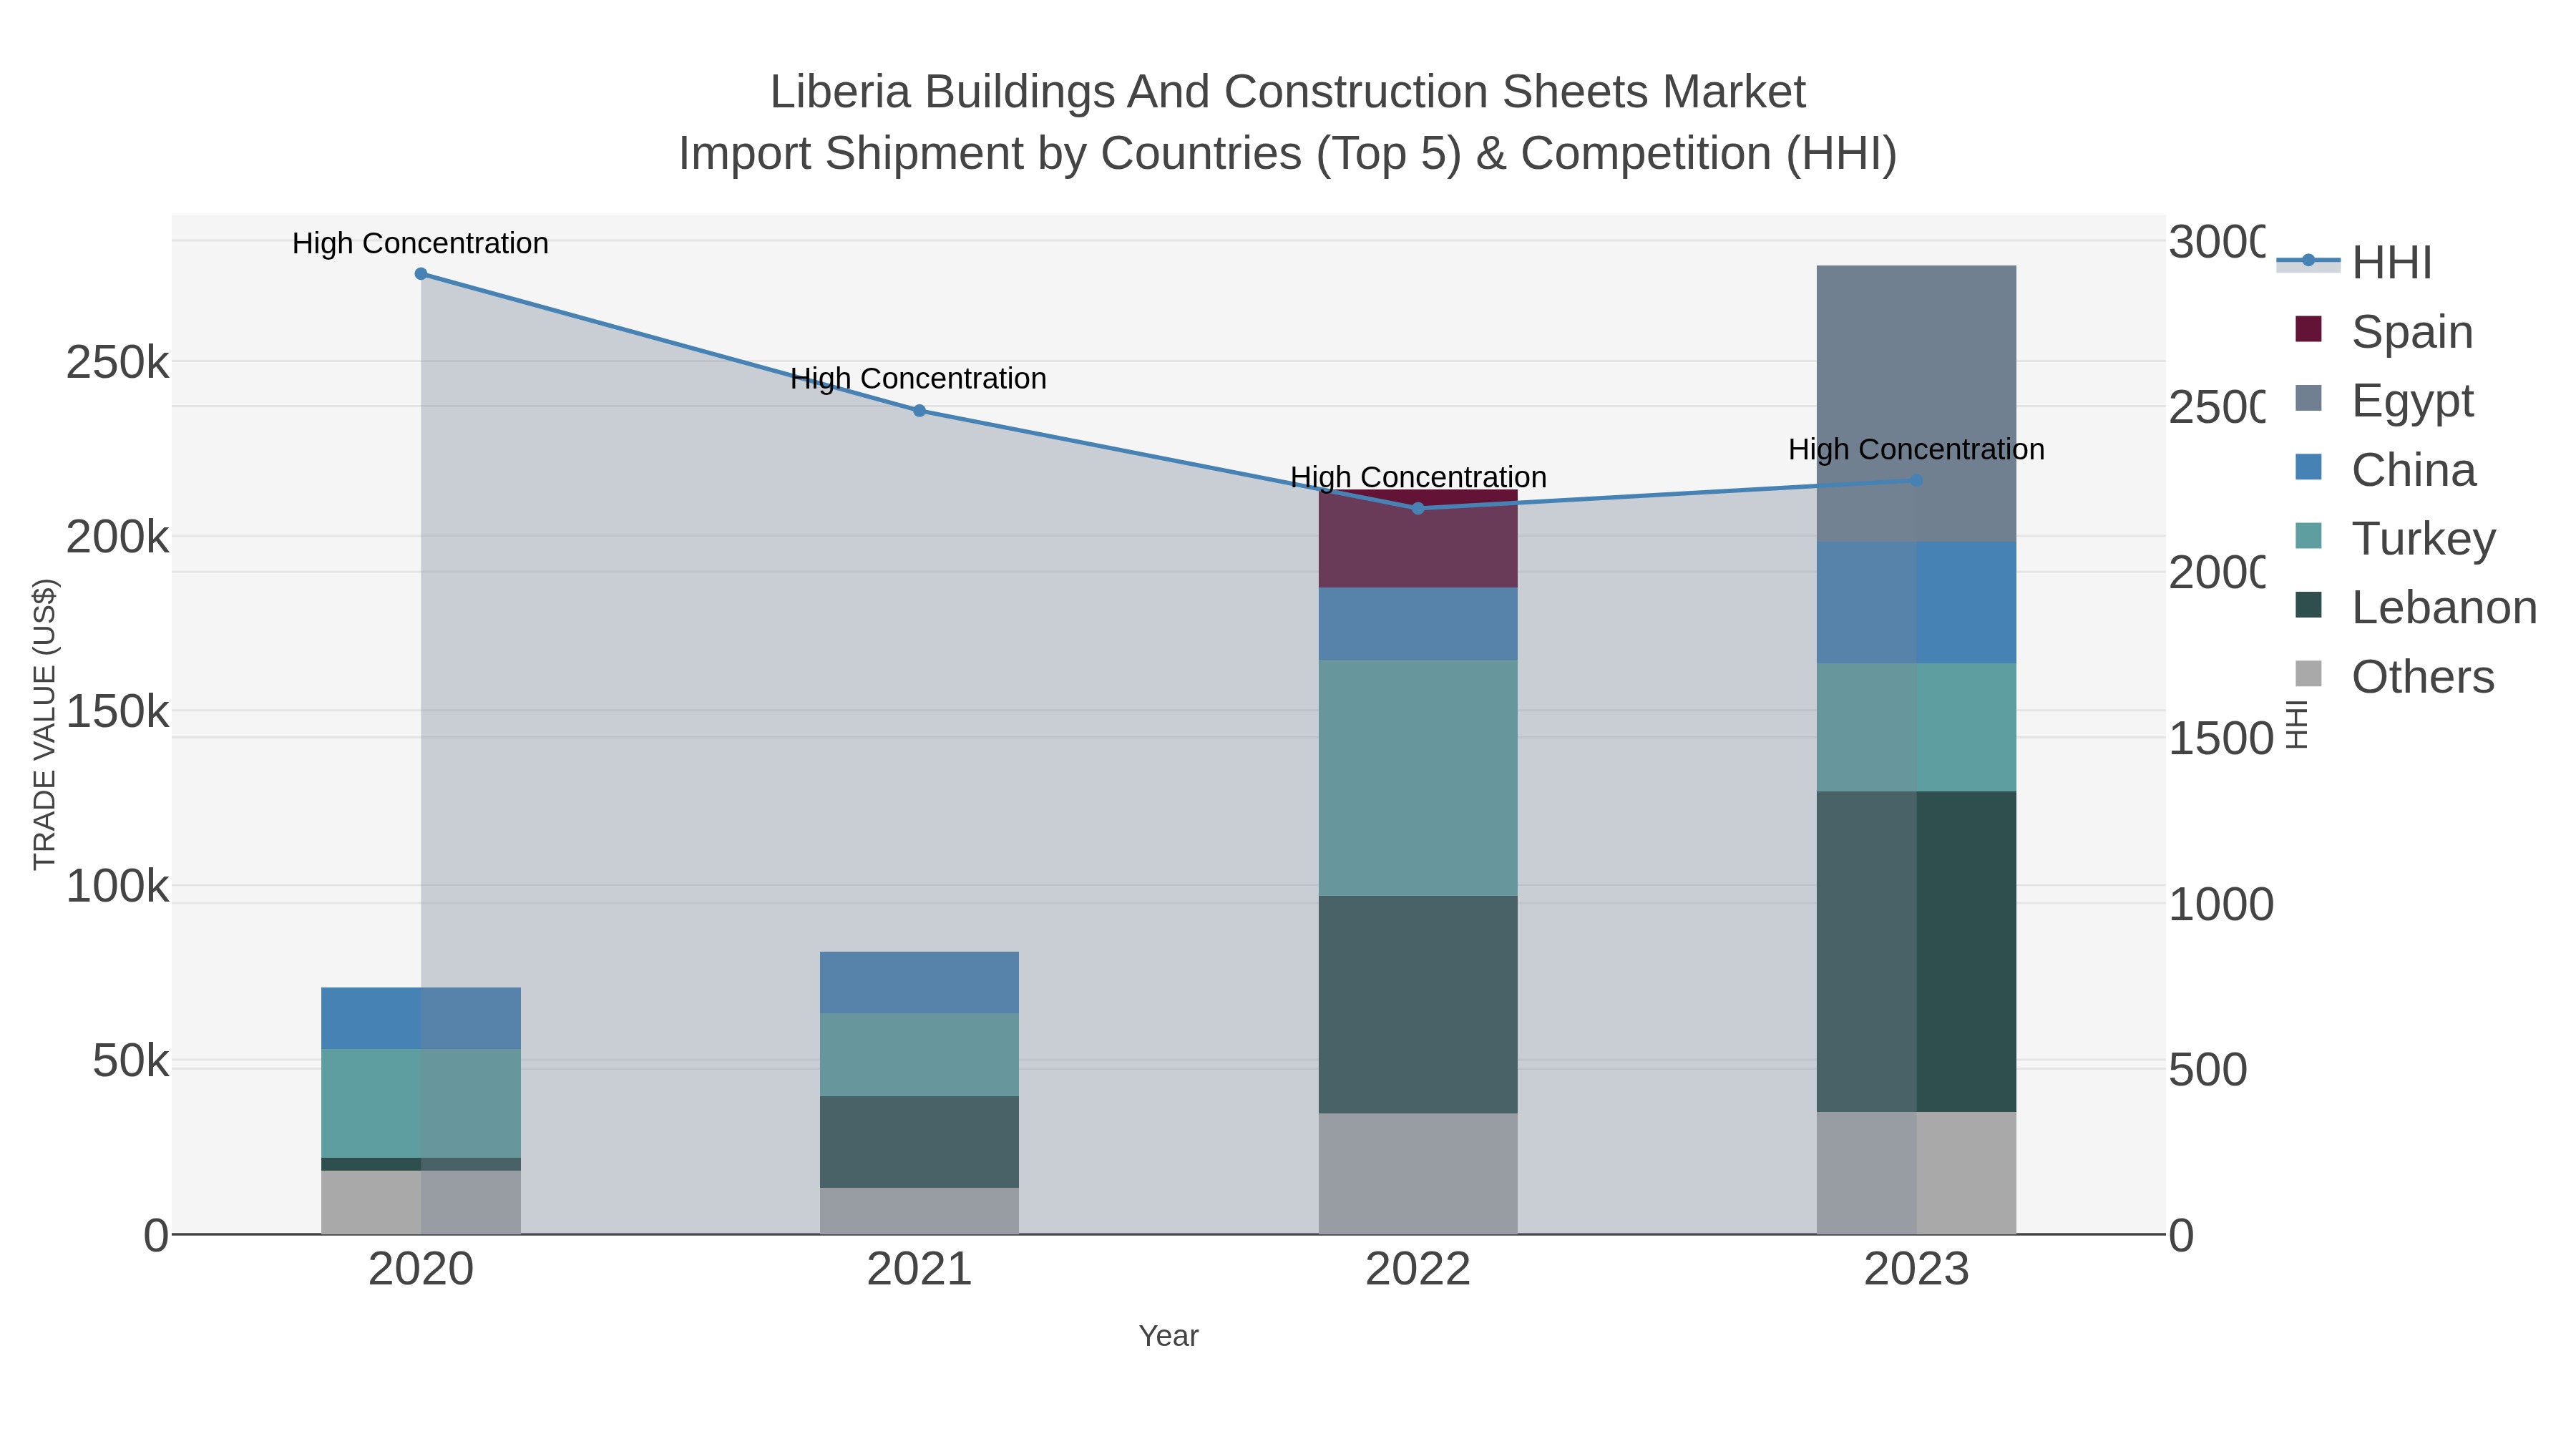This screenshot has height=1449, width=2576.
Task: Toggle the Lebanon legend entry
Action: (x=2414, y=607)
